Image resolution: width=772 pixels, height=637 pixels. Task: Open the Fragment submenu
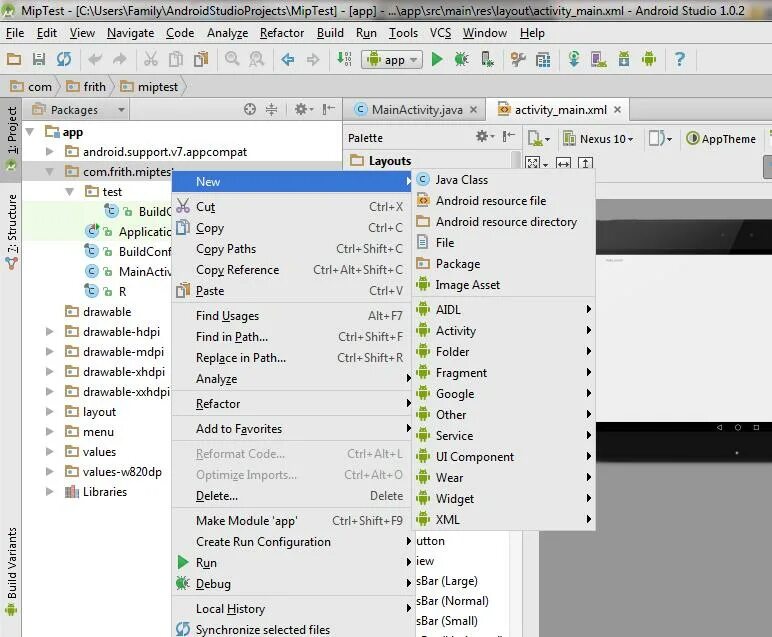click(503, 373)
